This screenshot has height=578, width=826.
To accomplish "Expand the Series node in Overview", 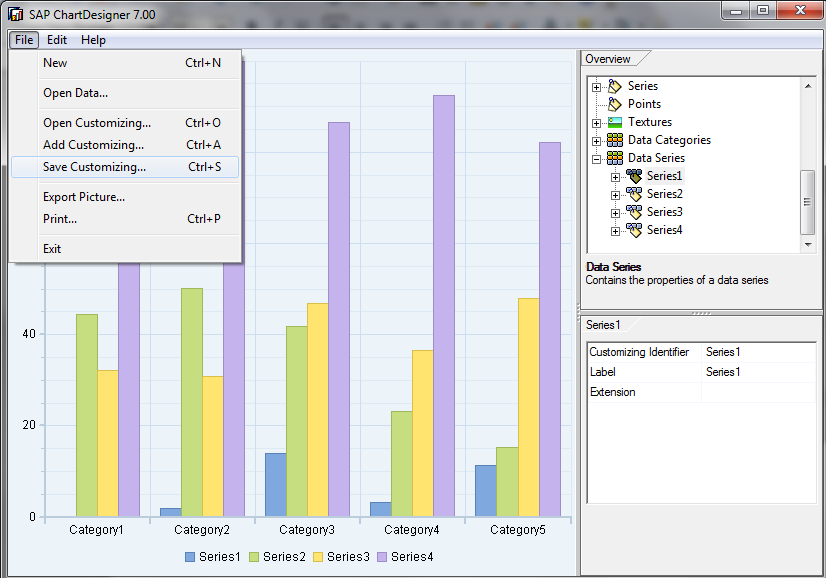I will point(596,87).
